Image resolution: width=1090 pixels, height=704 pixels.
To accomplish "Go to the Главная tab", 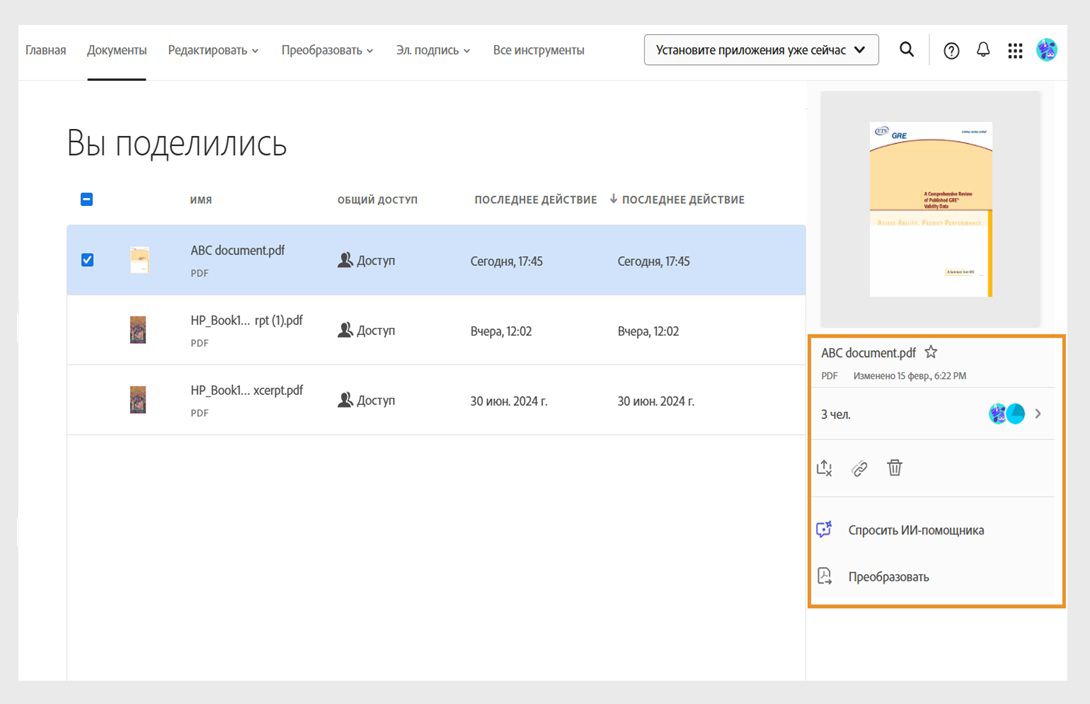I will tap(46, 50).
